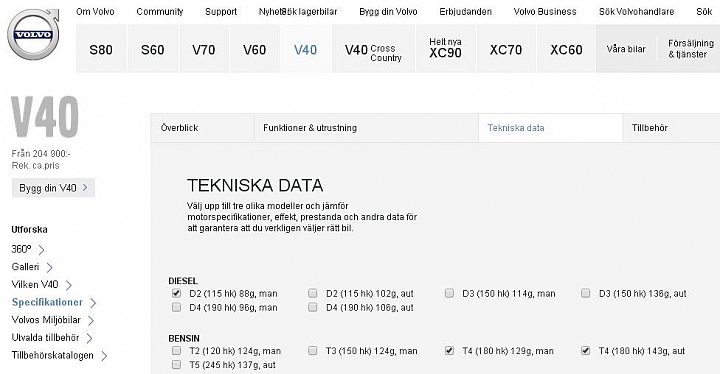Click the chevron next to Vilken V40
This screenshot has height=374, width=720.
coord(68,285)
